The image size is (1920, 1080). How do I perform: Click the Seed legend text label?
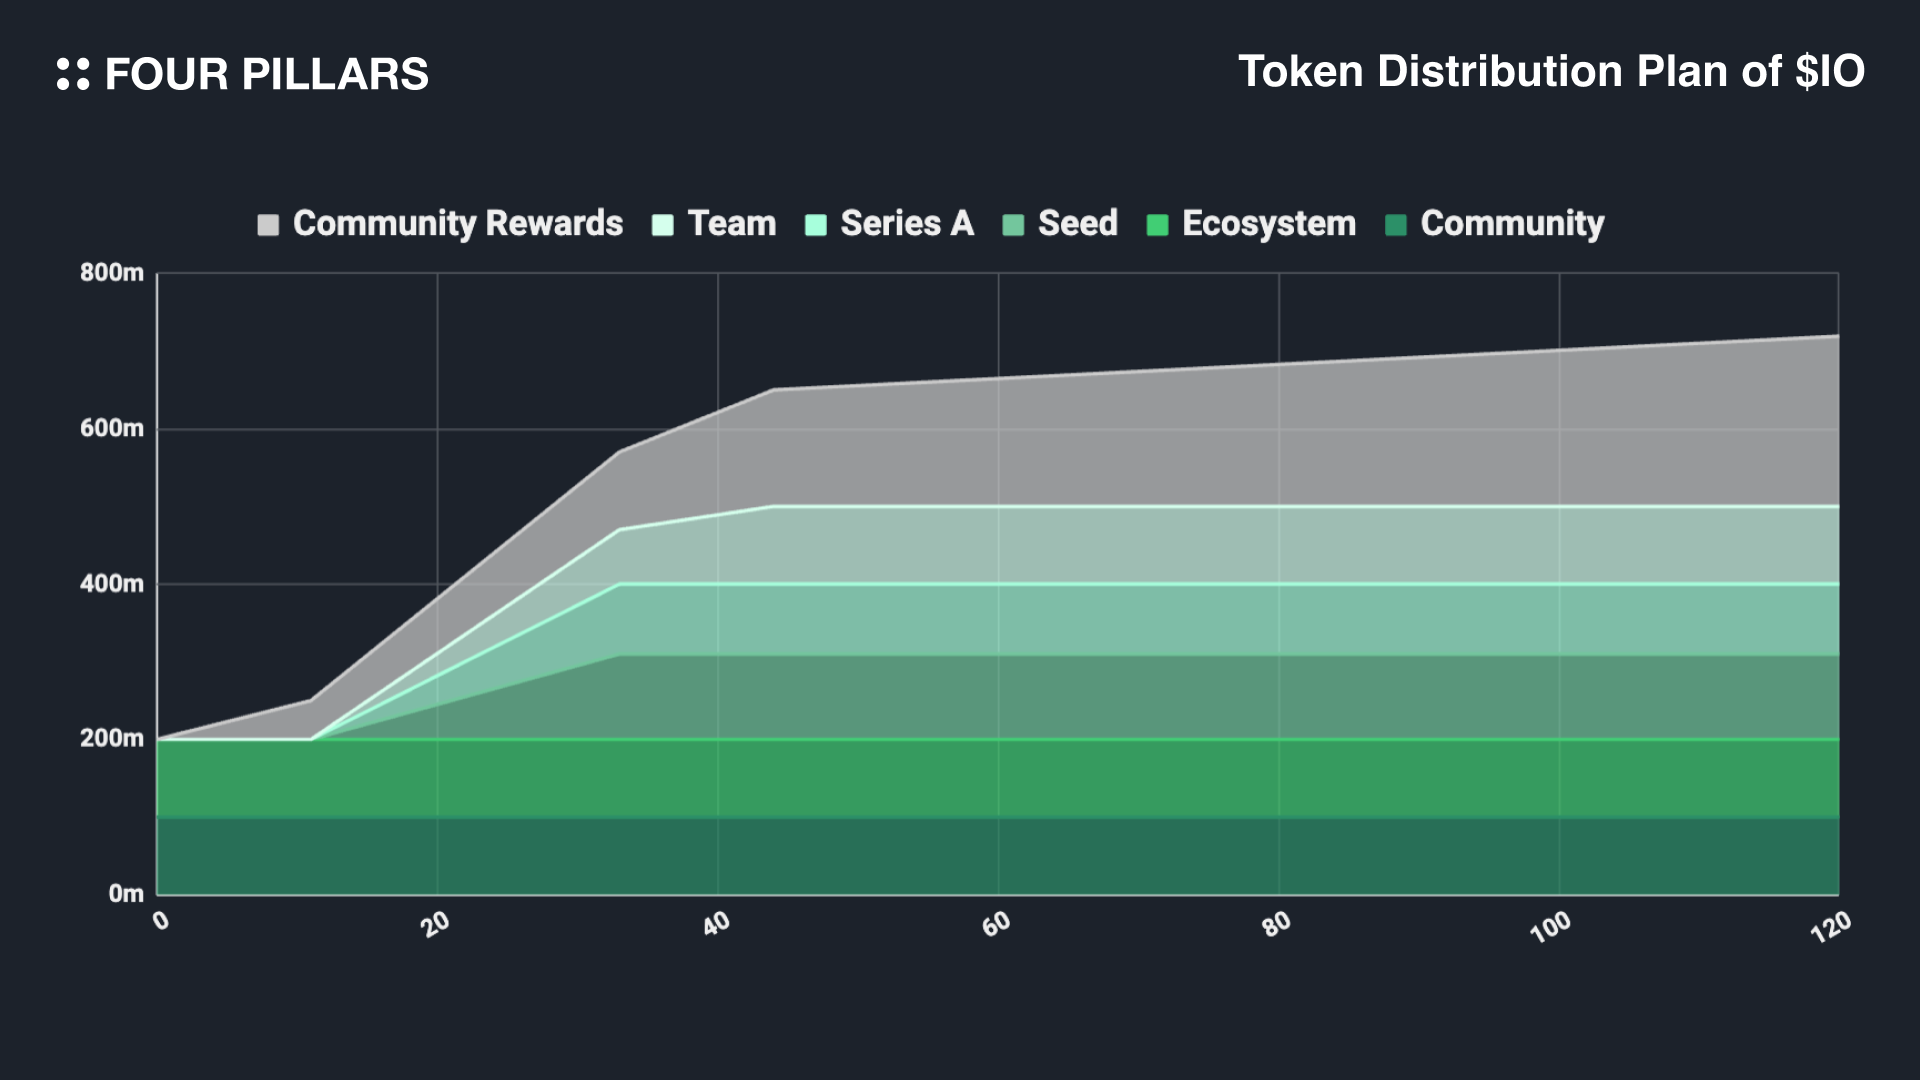point(1077,223)
